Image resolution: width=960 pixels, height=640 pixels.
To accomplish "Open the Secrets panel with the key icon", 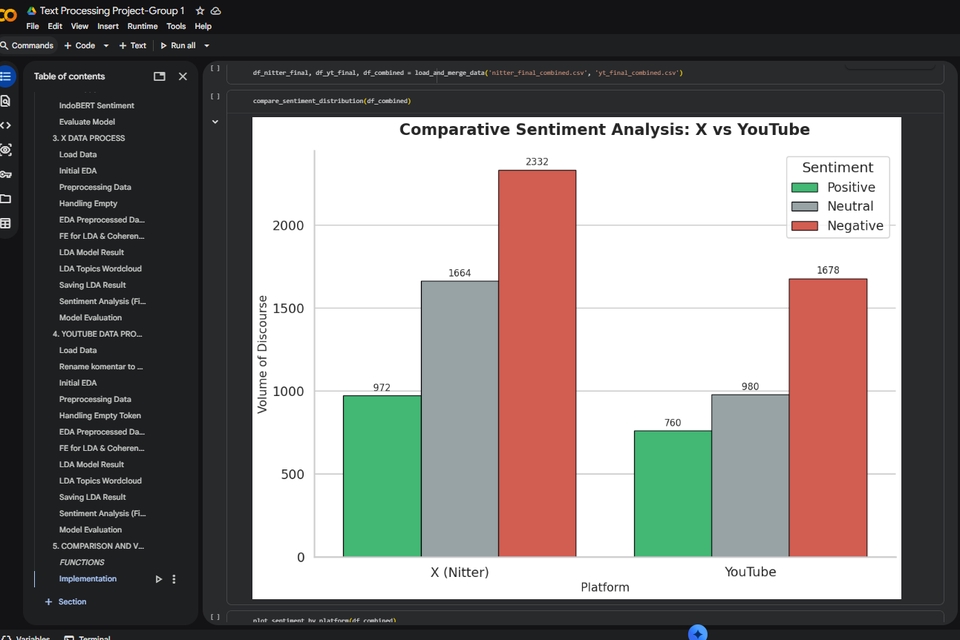I will (x=8, y=174).
